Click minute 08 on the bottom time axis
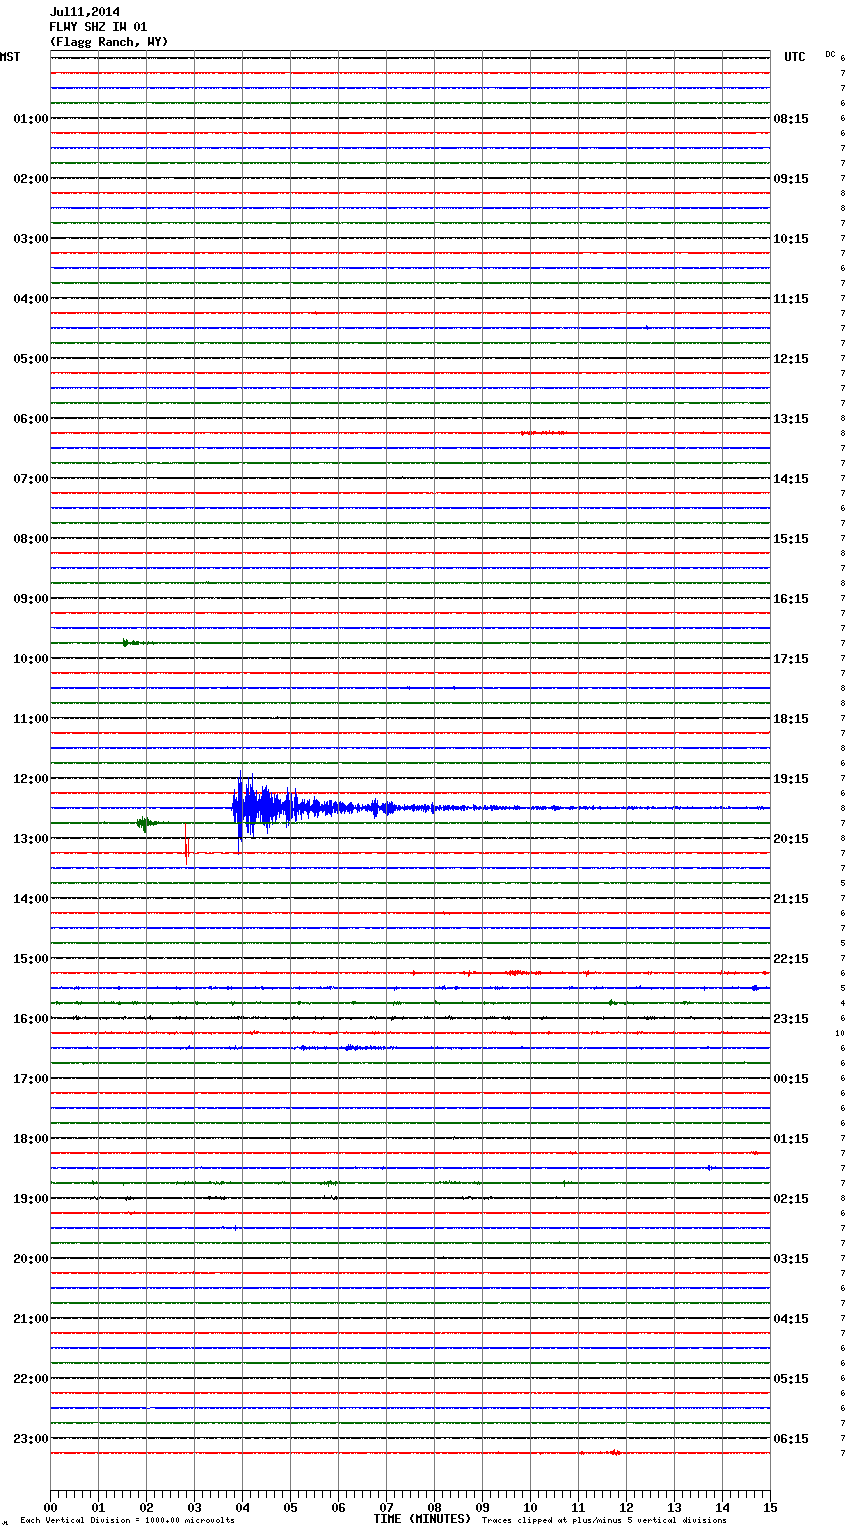 click(434, 1507)
